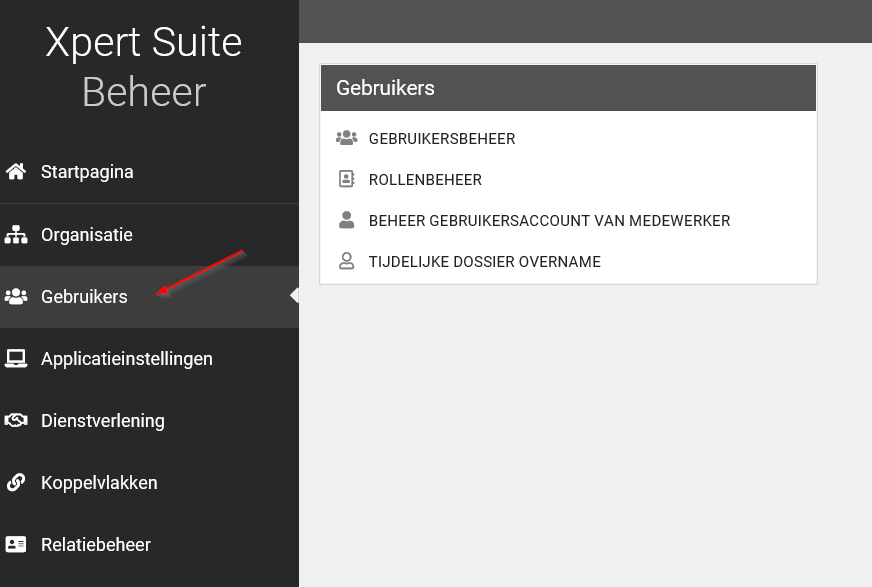Open the GEBRUIKERSBEHEER link
872x587 pixels.
[x=442, y=139]
